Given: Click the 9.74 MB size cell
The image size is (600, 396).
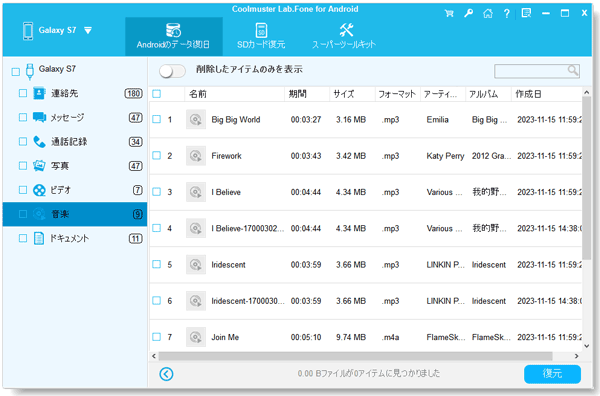Looking at the screenshot, I should [x=351, y=337].
